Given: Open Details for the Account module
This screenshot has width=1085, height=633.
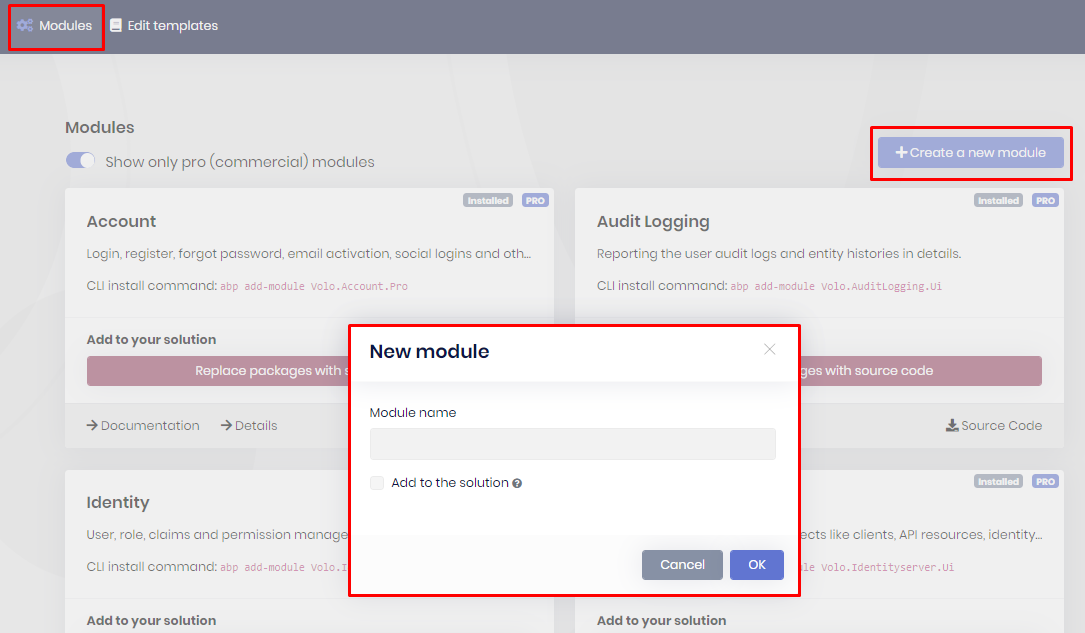Looking at the screenshot, I should (x=254, y=425).
